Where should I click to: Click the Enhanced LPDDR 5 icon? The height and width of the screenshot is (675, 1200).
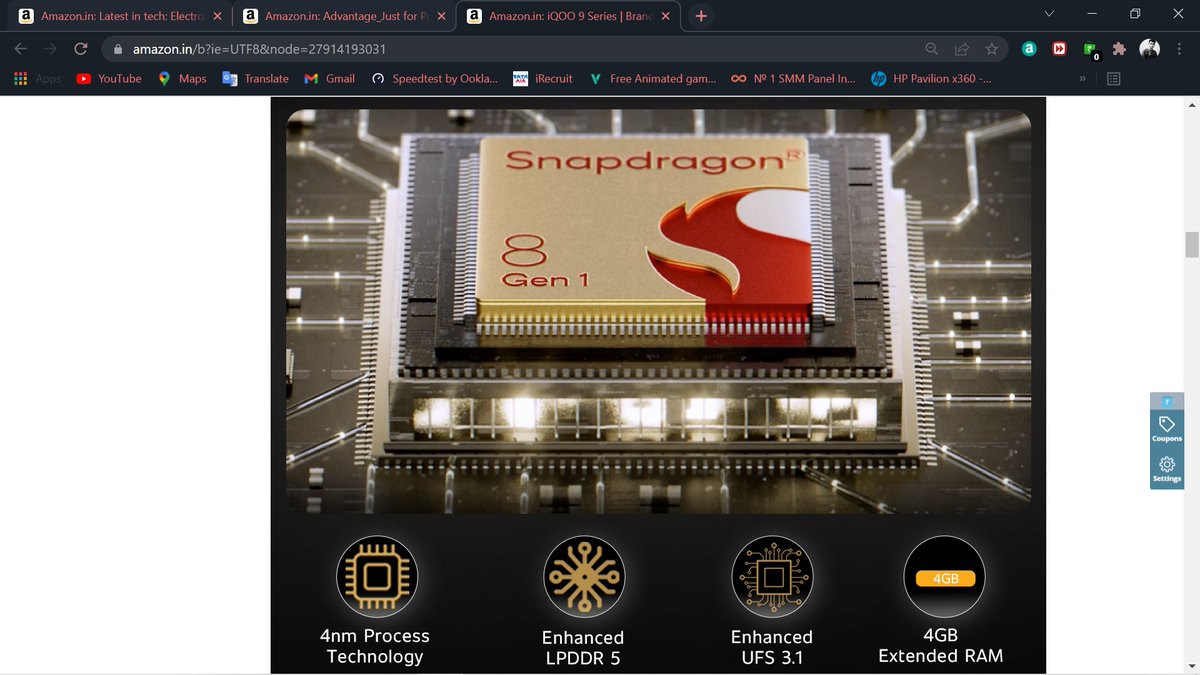pos(583,576)
